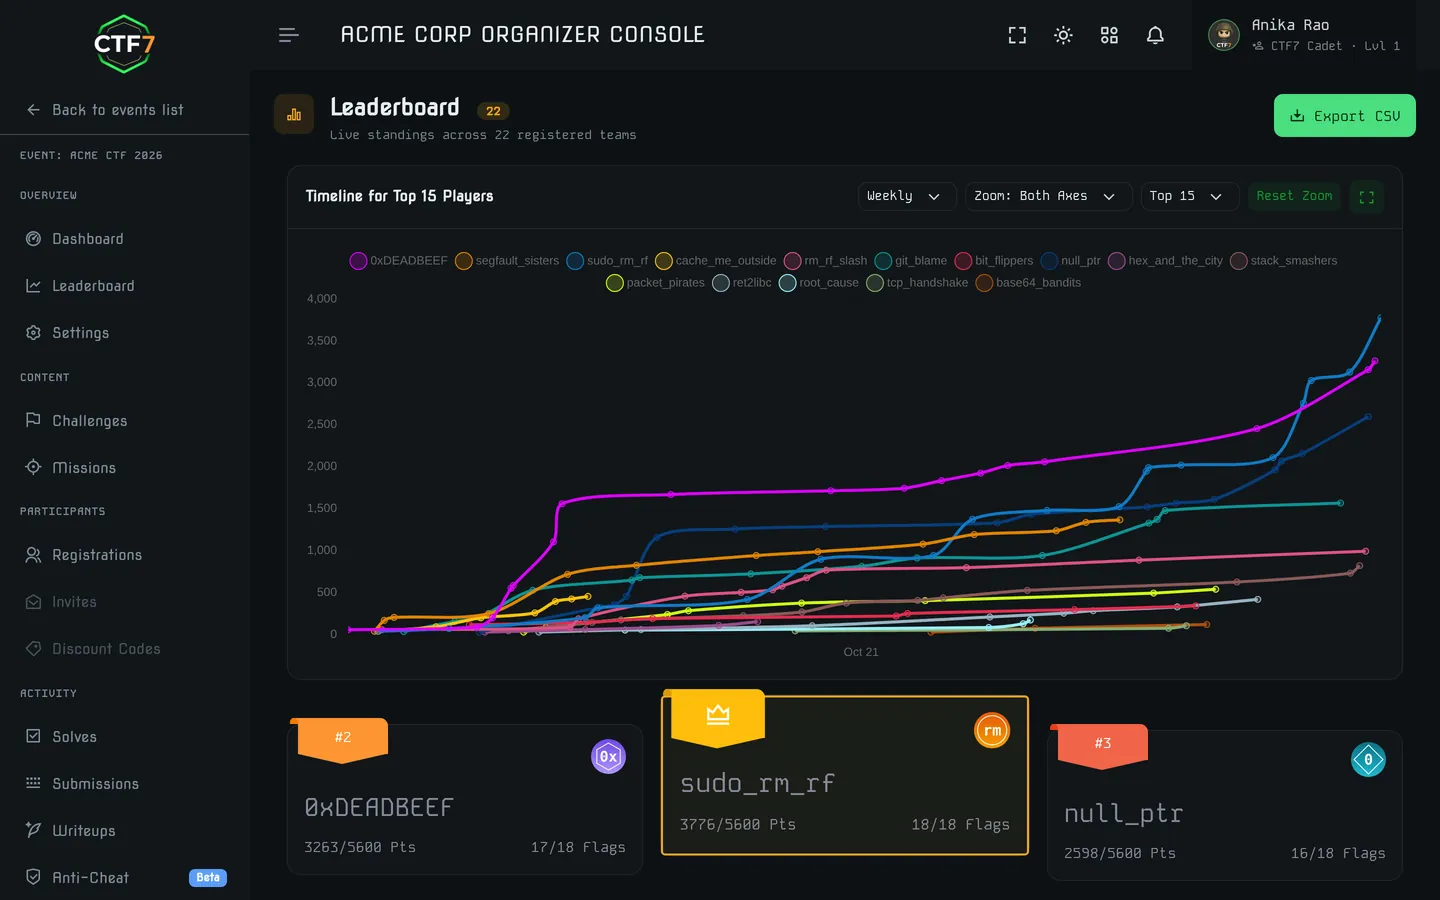Toggle null_ptr legend entry
Screen dimensions: 1440x900
(1071, 261)
